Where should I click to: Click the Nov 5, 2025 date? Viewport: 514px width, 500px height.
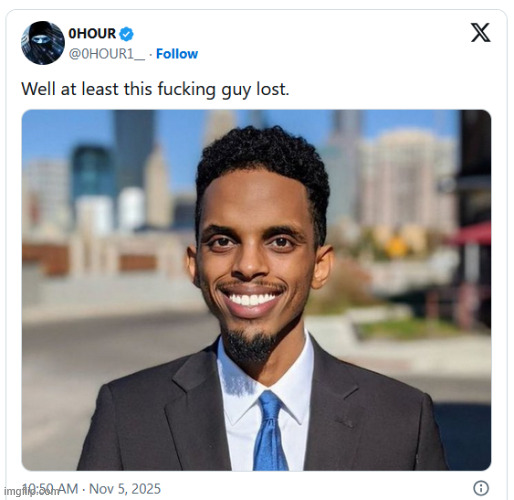pyautogui.click(x=125, y=489)
